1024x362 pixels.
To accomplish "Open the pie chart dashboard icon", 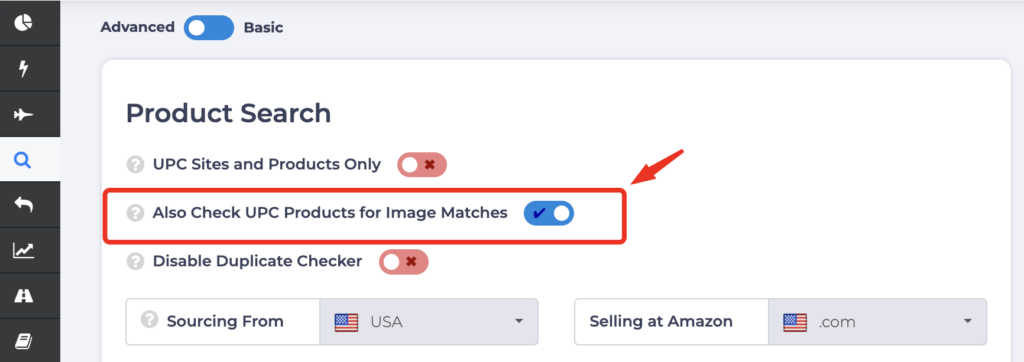I will (24, 23).
